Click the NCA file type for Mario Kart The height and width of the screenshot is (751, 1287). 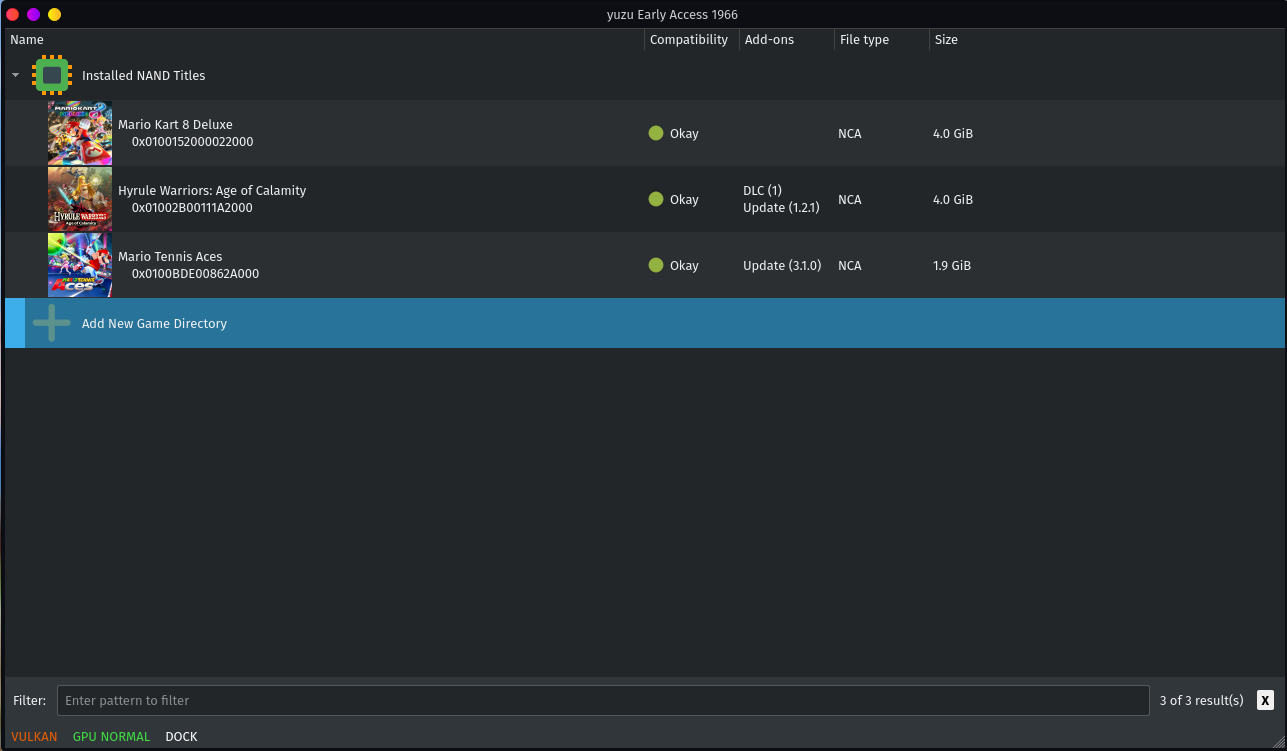pyautogui.click(x=850, y=134)
